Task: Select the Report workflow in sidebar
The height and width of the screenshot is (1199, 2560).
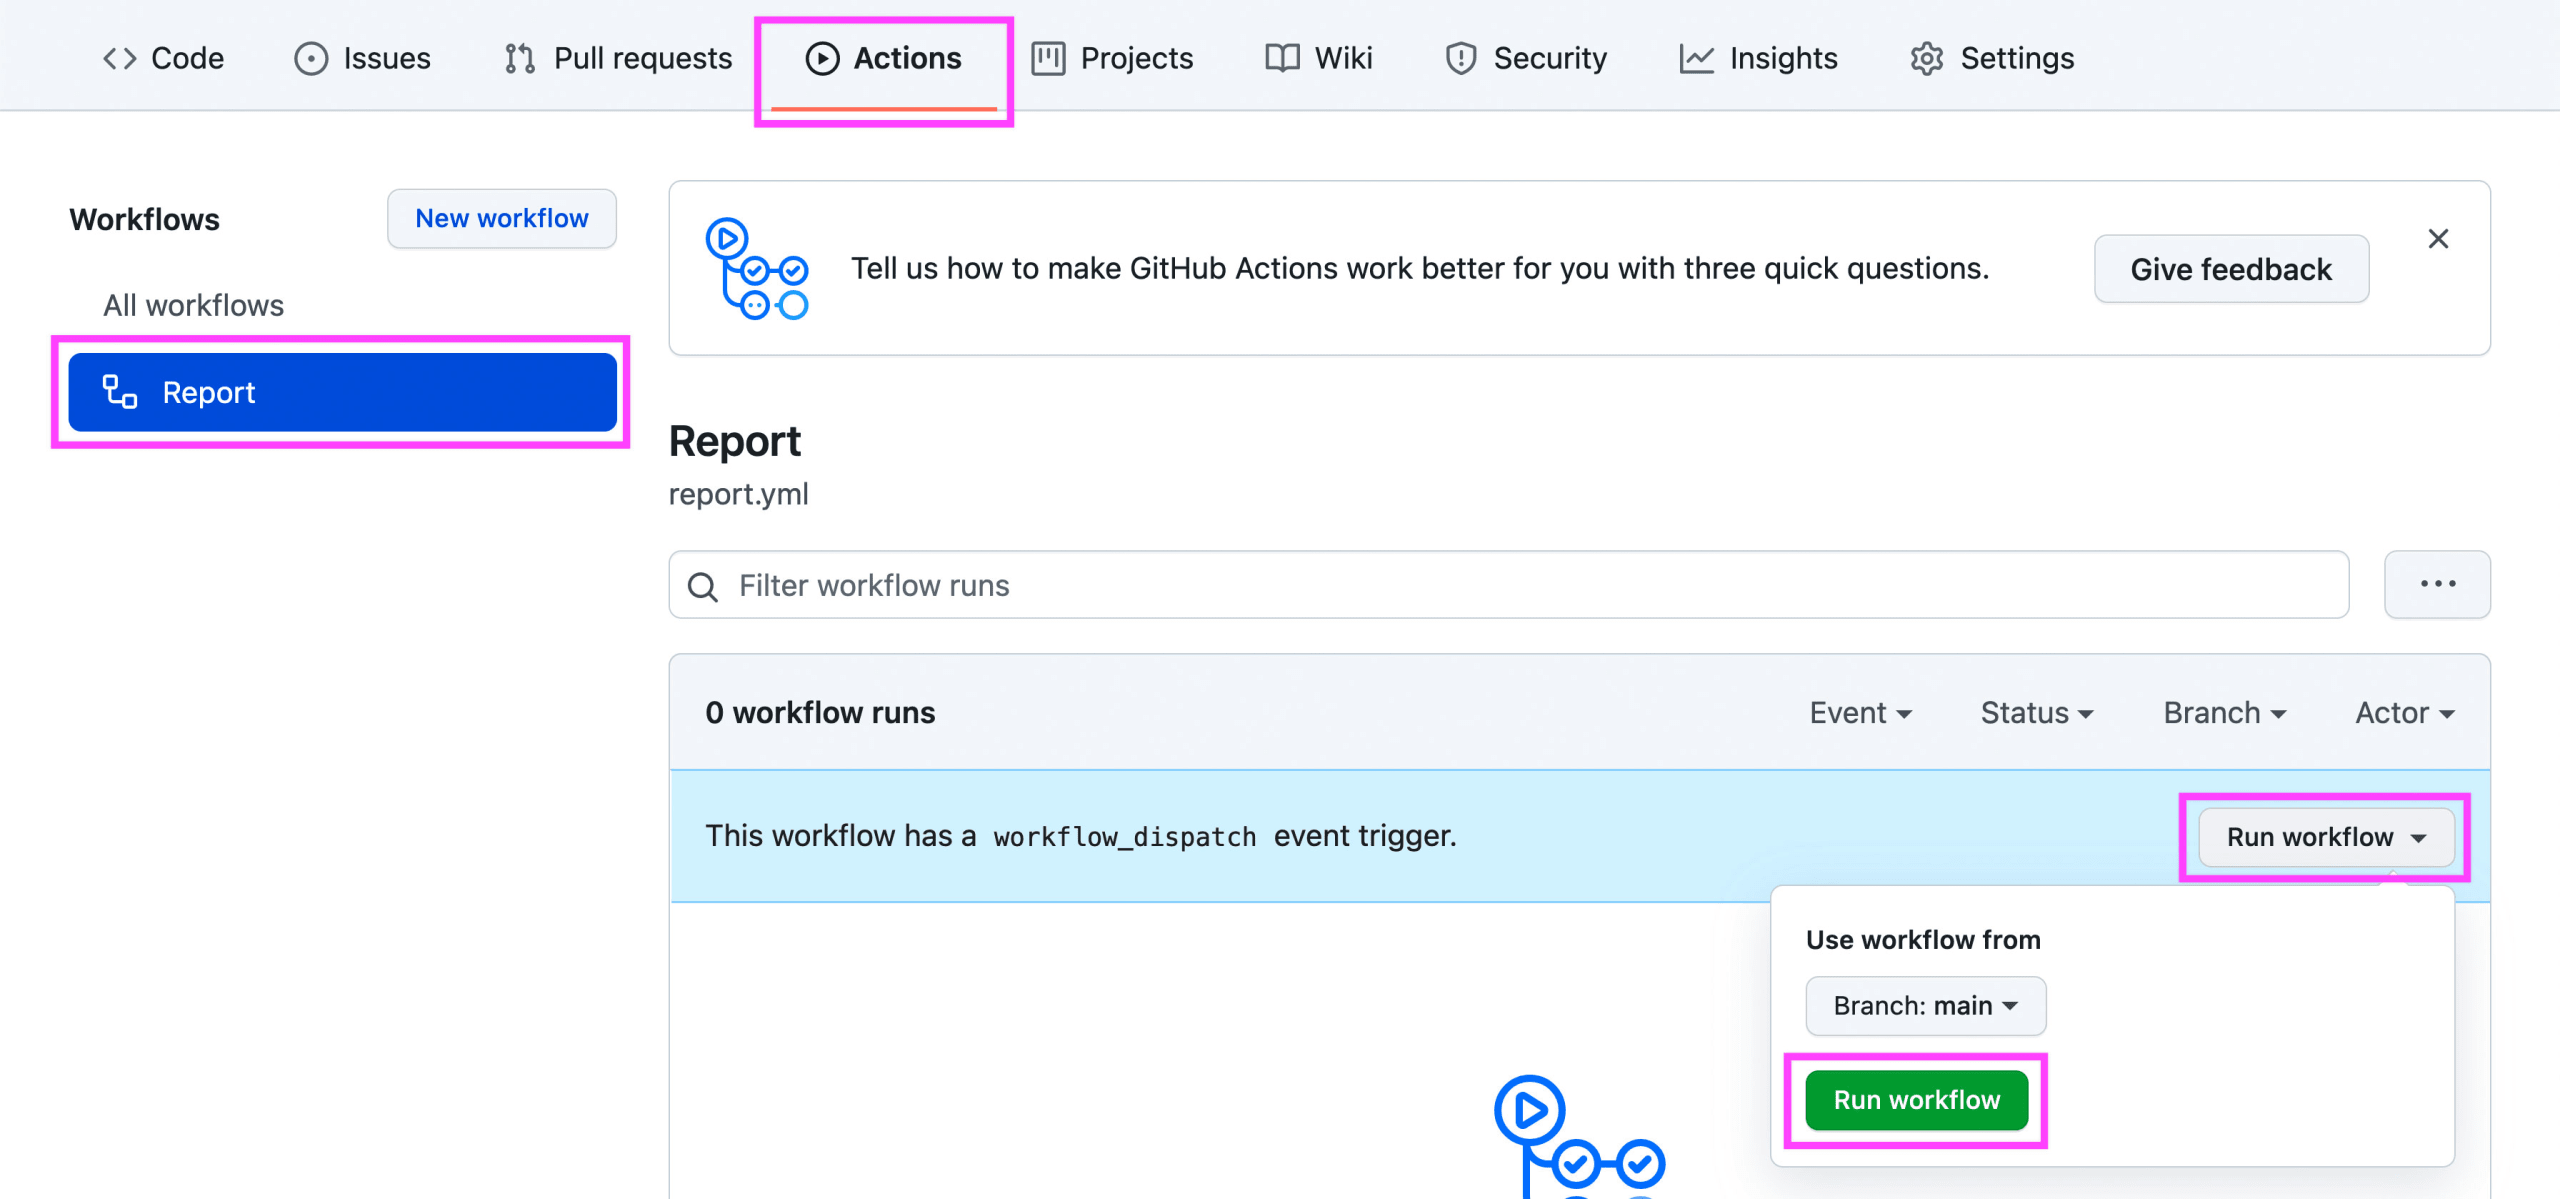Action: [342, 392]
